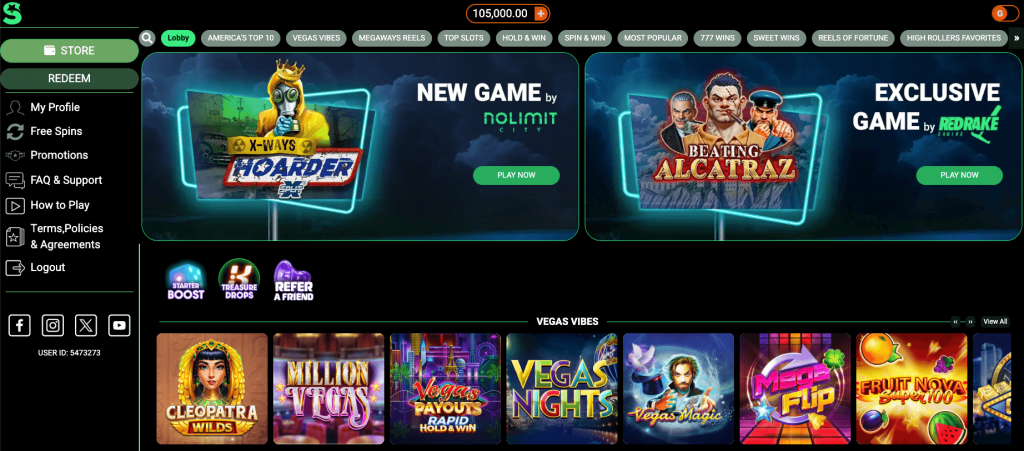Switch to the Hold & Win tab
The height and width of the screenshot is (451, 1024).
(x=524, y=38)
